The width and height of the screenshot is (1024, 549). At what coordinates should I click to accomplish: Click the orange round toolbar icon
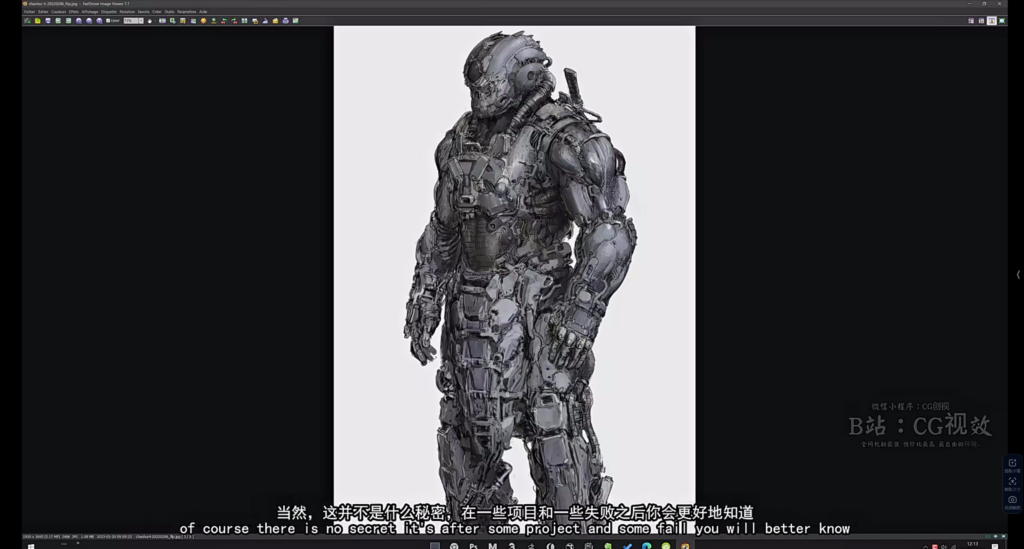[x=203, y=21]
